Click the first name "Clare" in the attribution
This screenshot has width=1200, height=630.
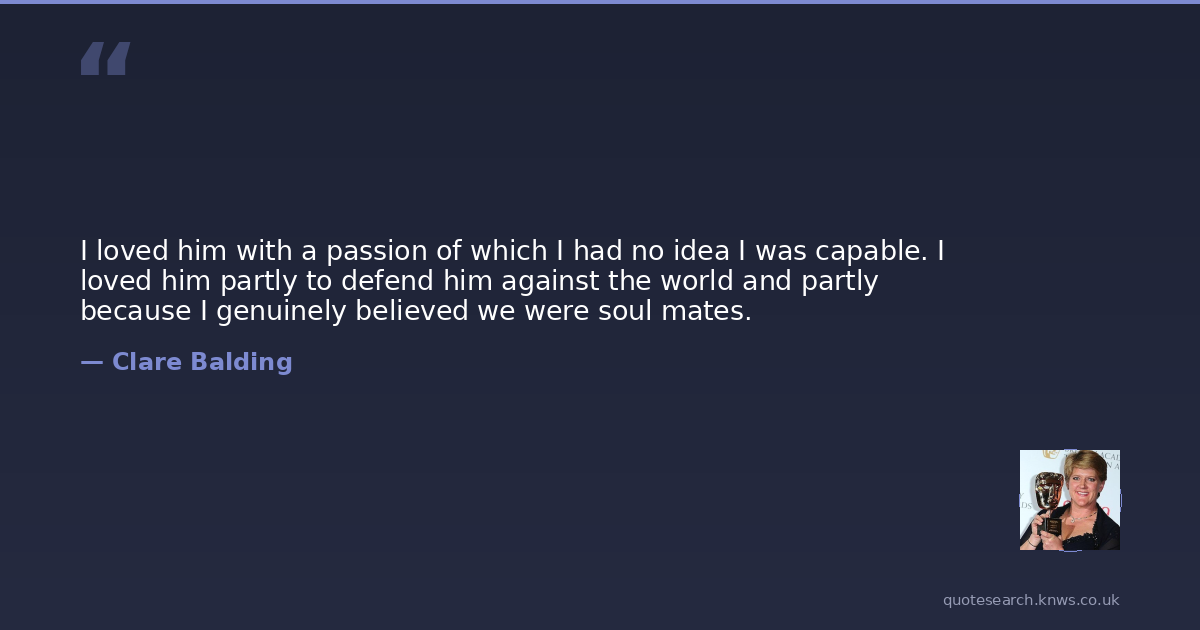click(x=145, y=362)
